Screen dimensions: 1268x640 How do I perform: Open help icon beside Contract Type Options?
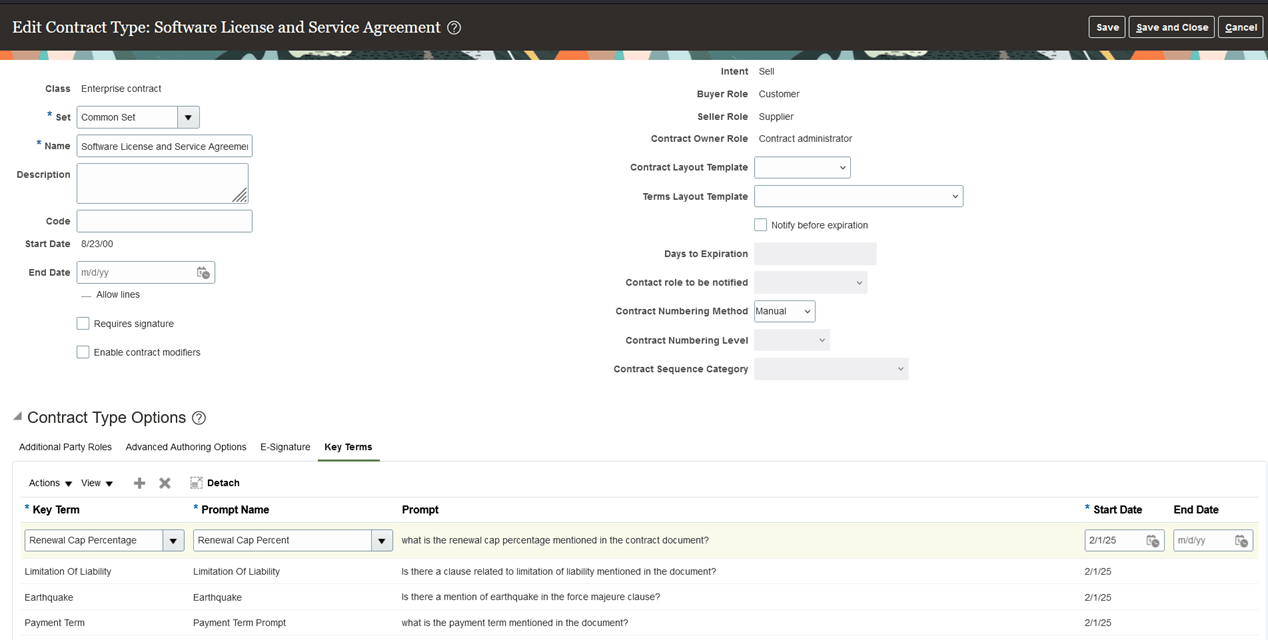point(199,418)
